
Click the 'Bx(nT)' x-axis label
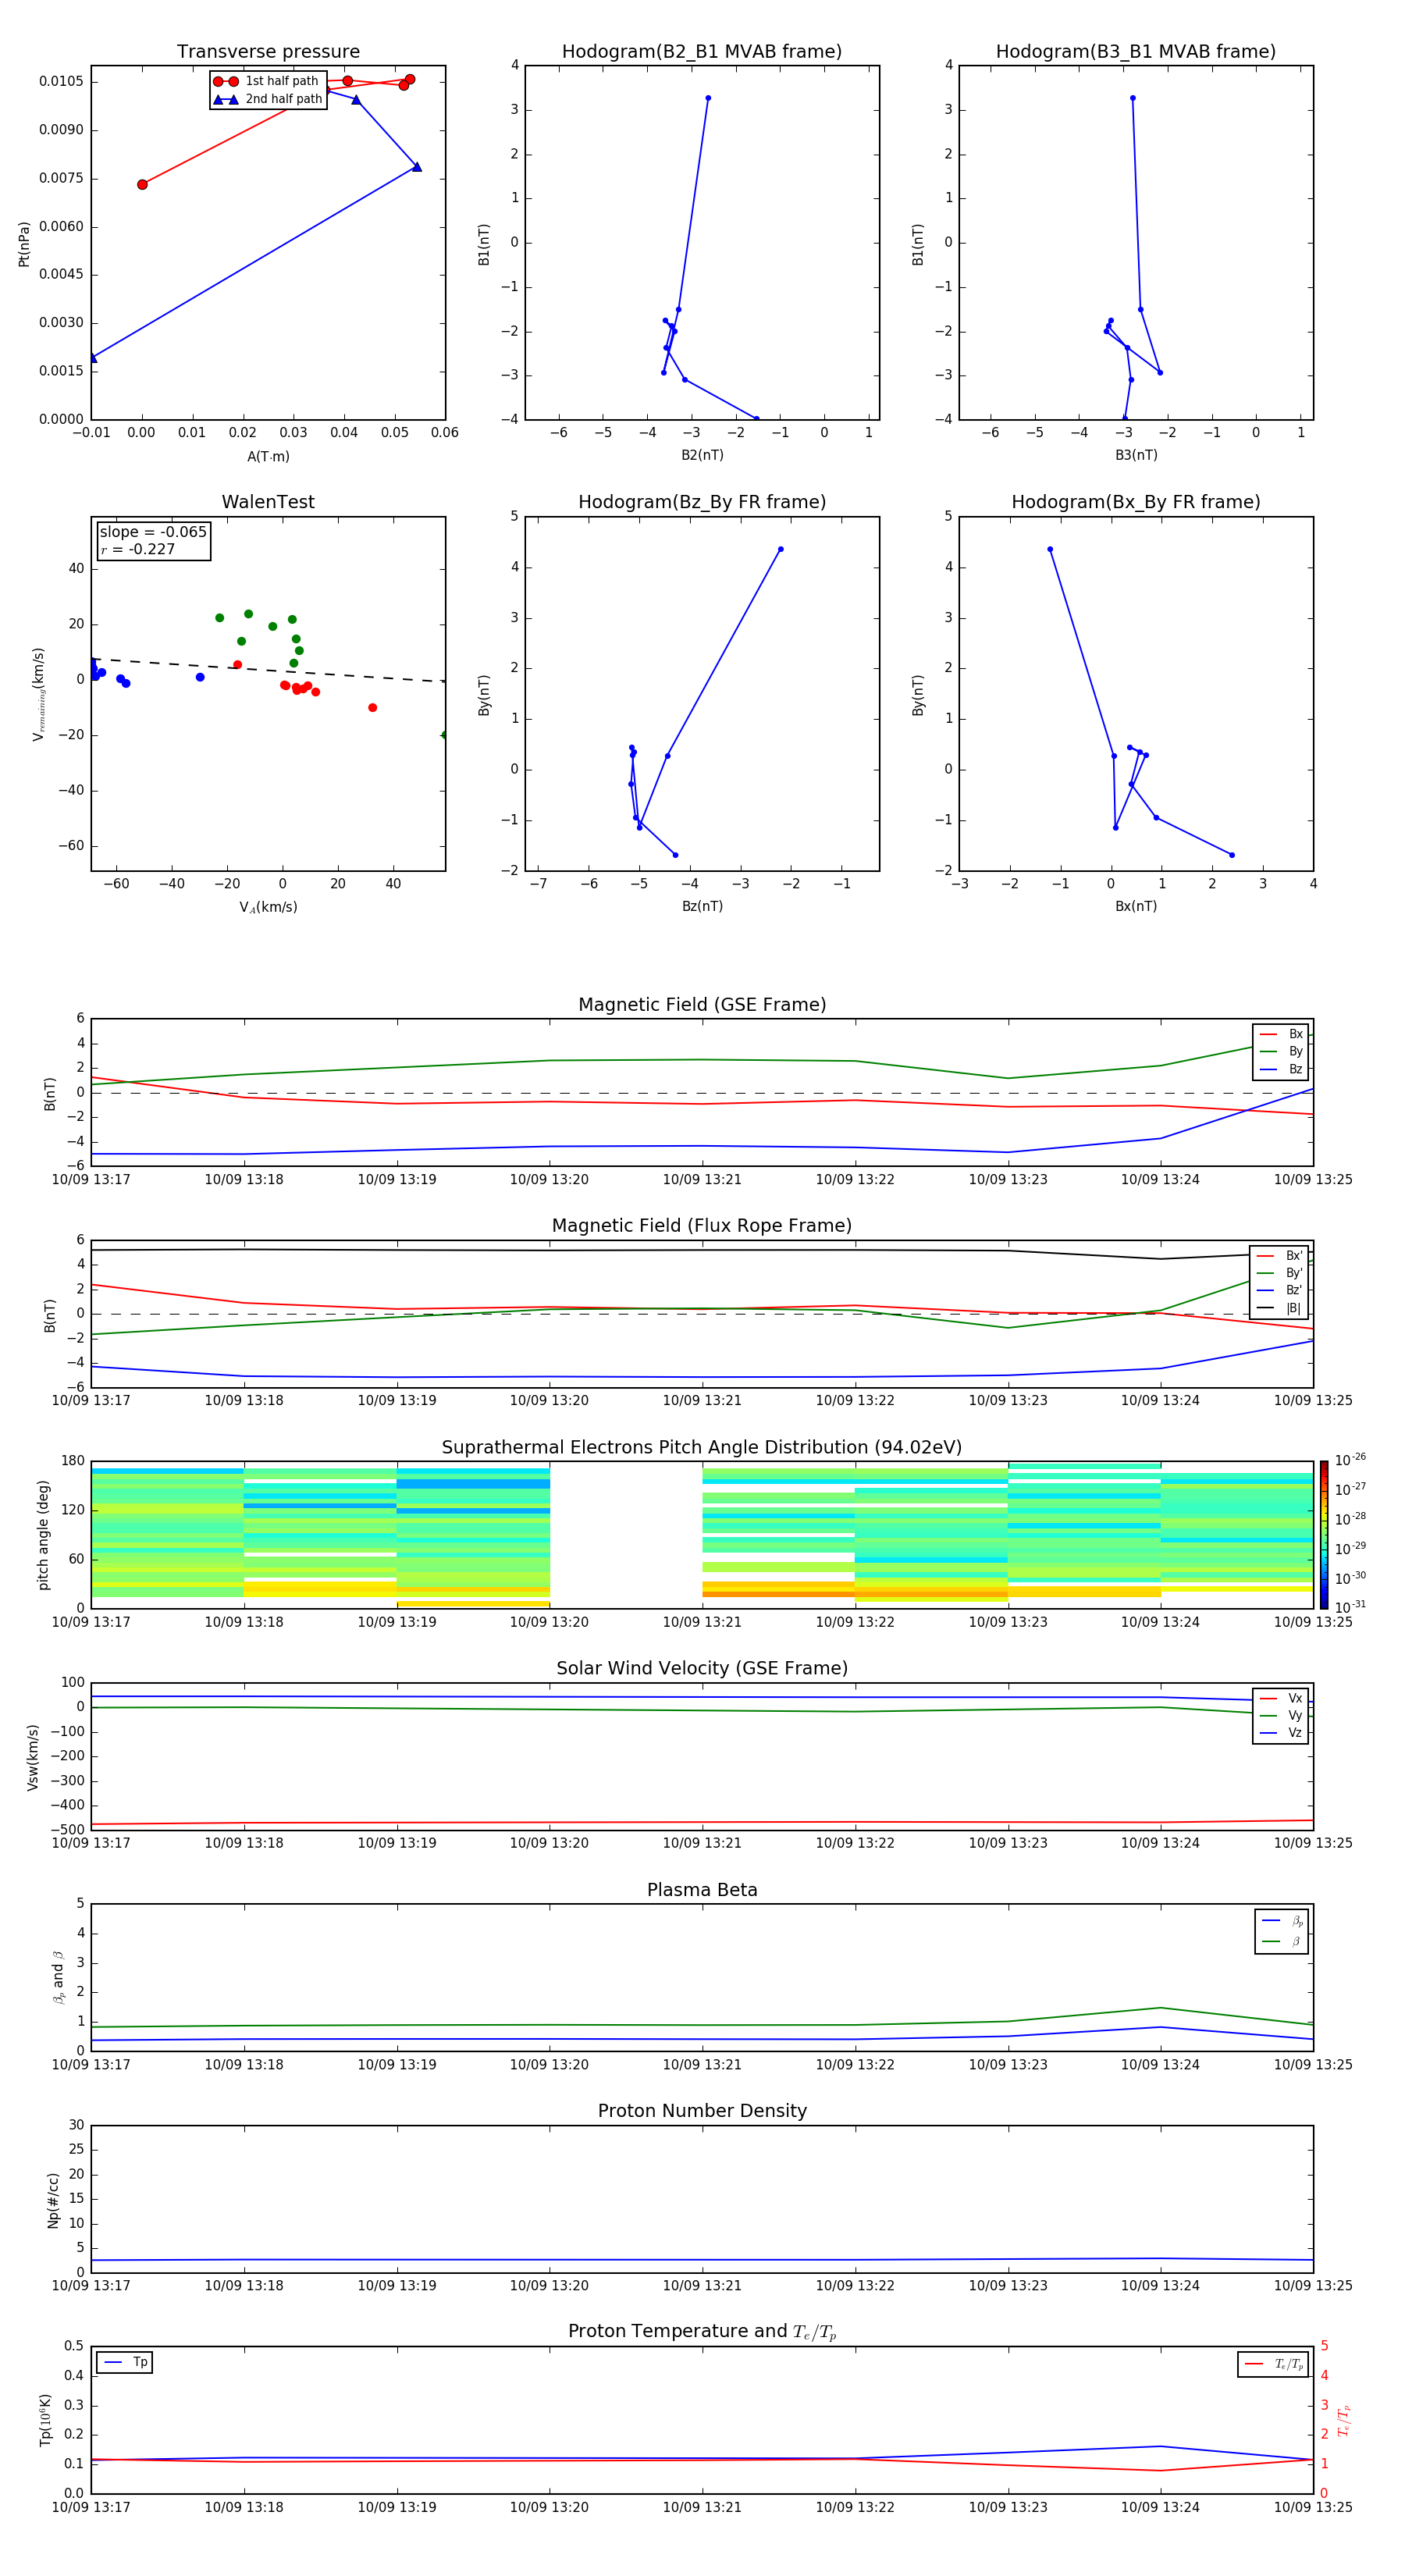(1136, 907)
